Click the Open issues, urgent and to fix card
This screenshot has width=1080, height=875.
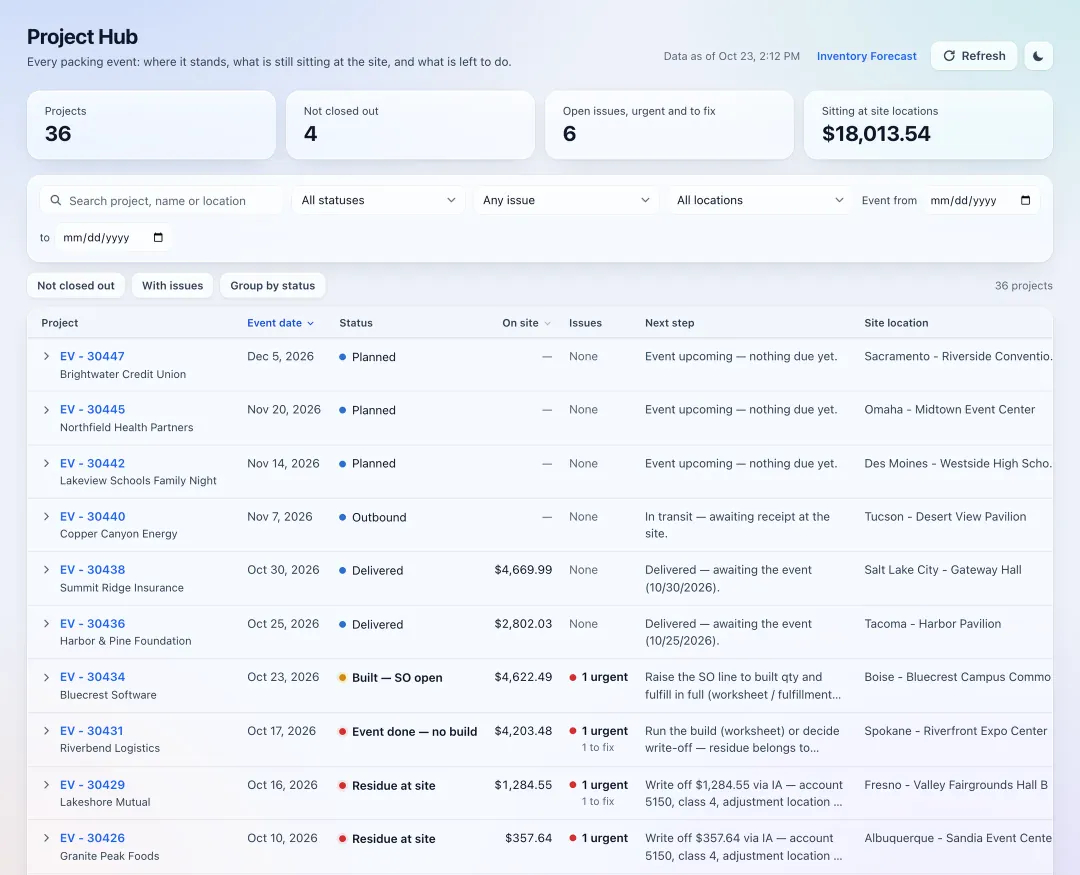[x=669, y=125]
